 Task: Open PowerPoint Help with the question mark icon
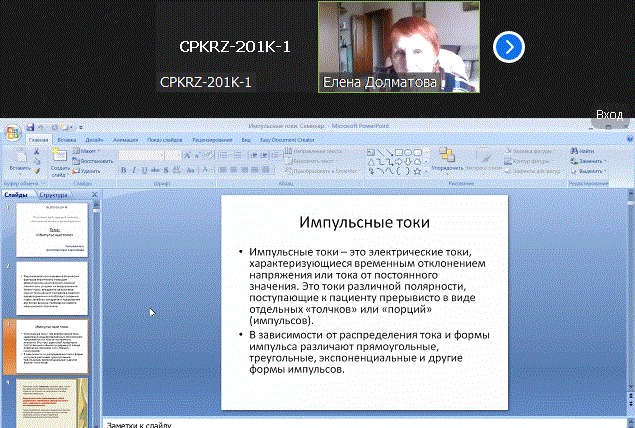point(630,139)
